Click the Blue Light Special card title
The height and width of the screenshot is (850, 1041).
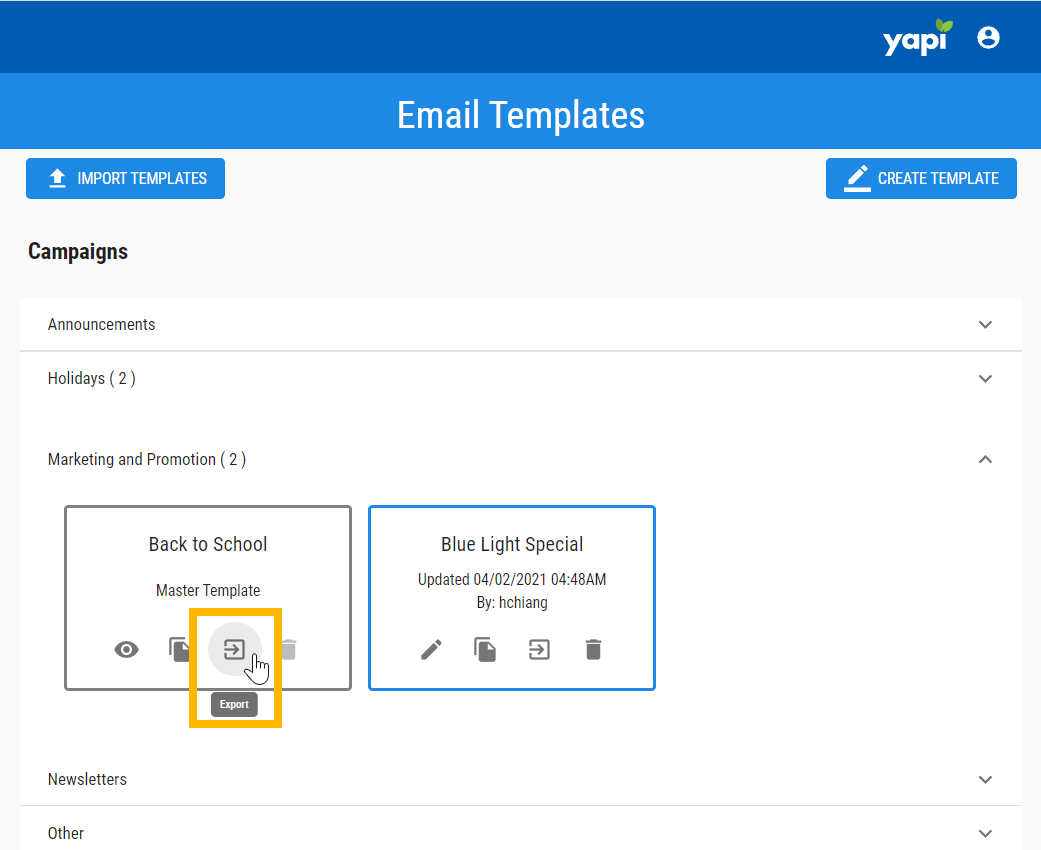click(x=512, y=545)
